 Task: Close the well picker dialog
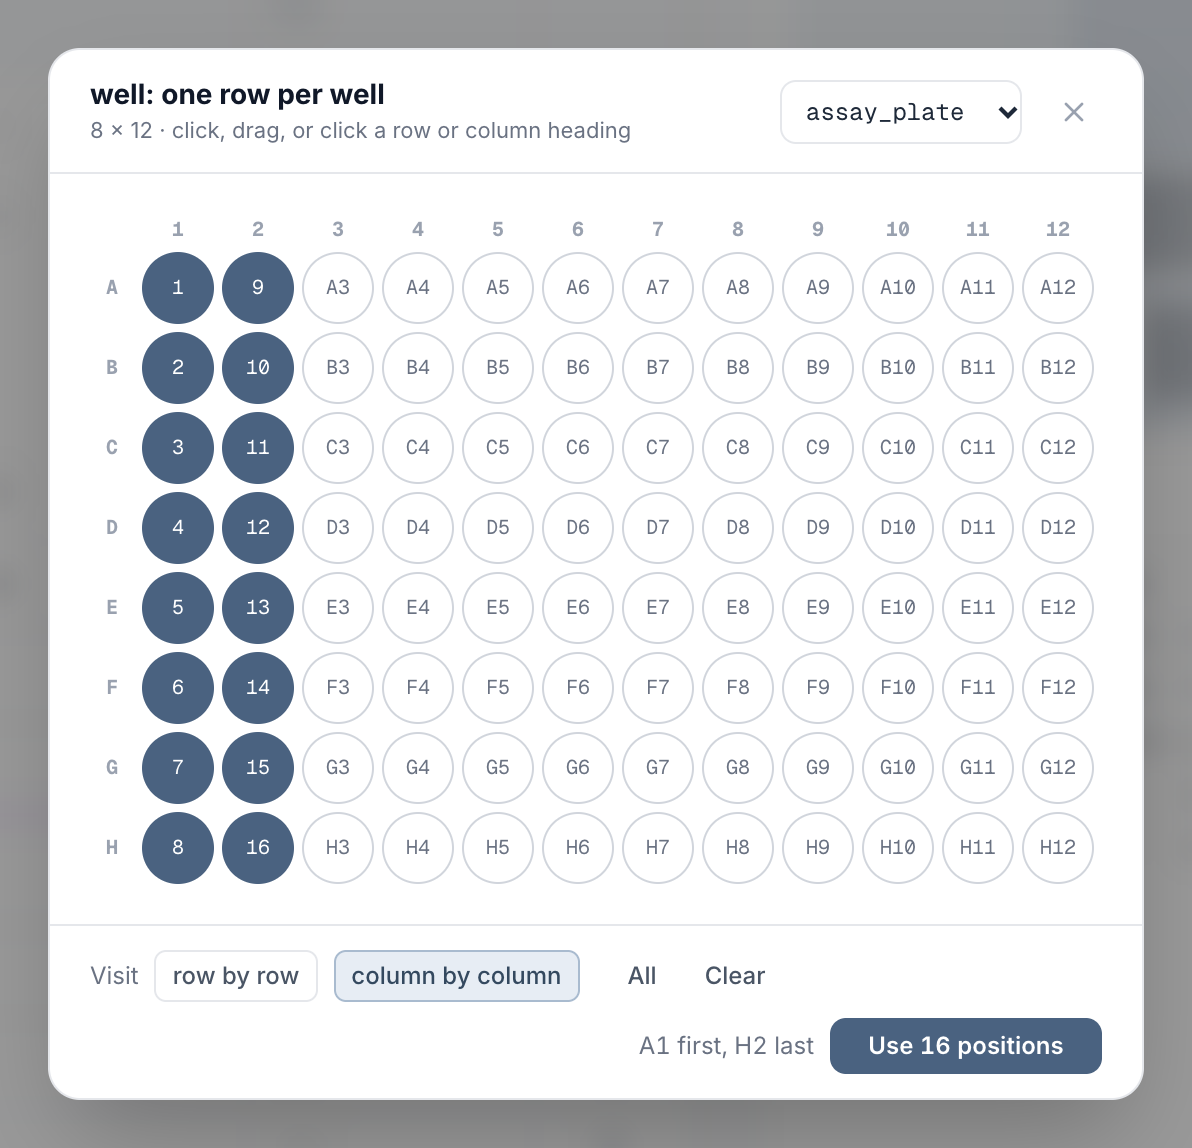coord(1073,113)
